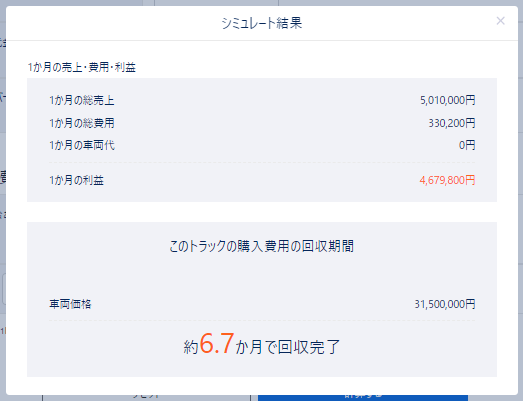523x401 pixels.
Task: Click the このトラックの購入費用の回収期間 heading
Action: (x=262, y=246)
